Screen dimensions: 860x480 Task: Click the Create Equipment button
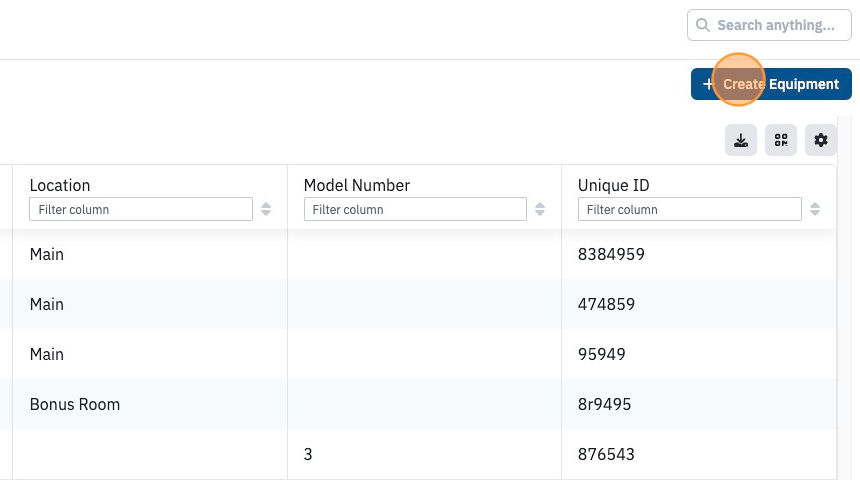tap(771, 84)
